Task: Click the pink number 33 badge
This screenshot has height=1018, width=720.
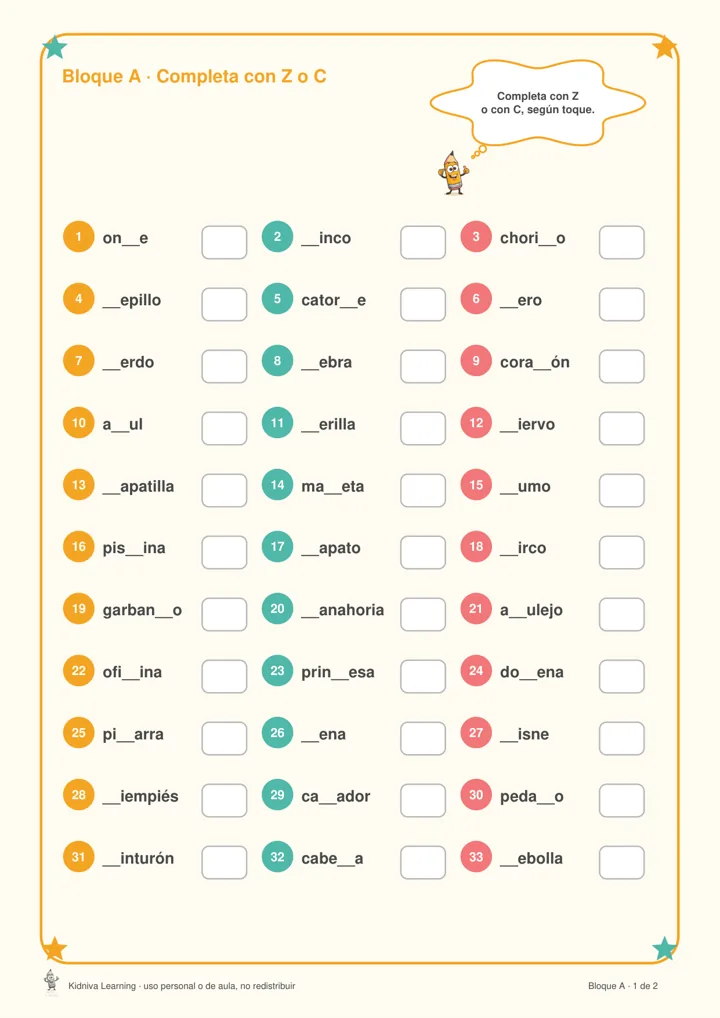Action: coord(476,856)
